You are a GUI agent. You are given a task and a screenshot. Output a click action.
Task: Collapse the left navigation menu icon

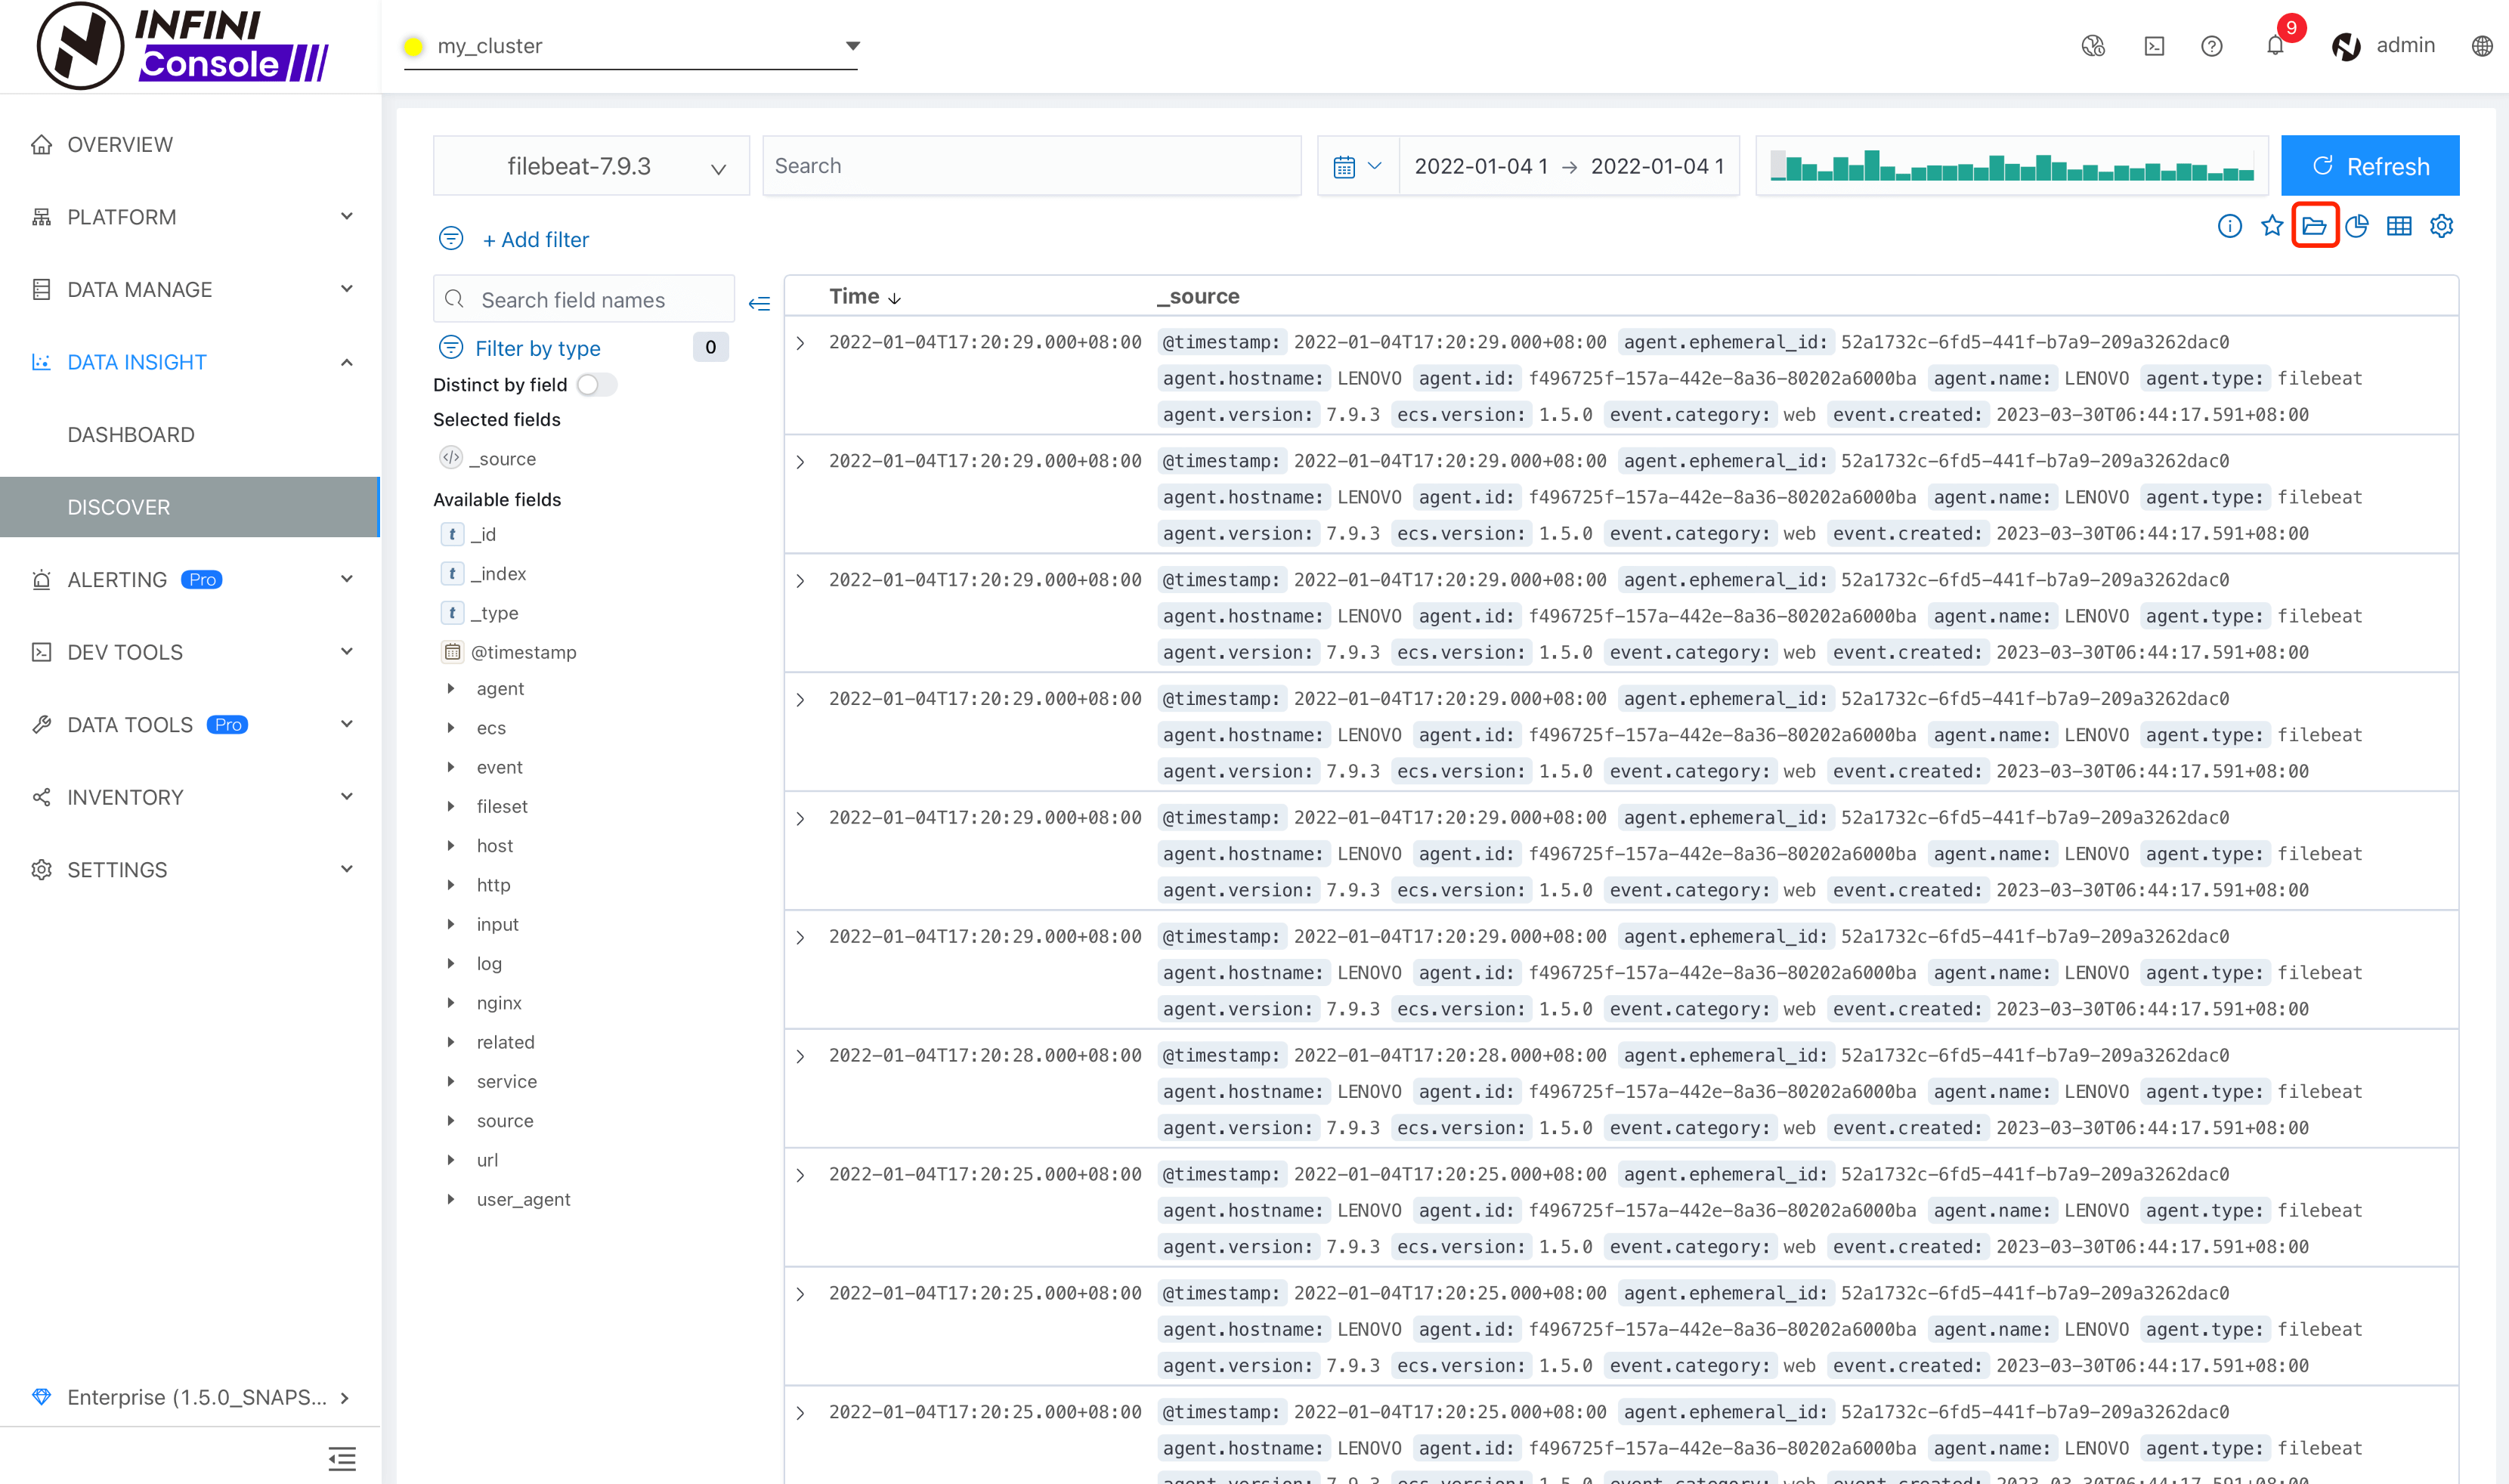[342, 1458]
